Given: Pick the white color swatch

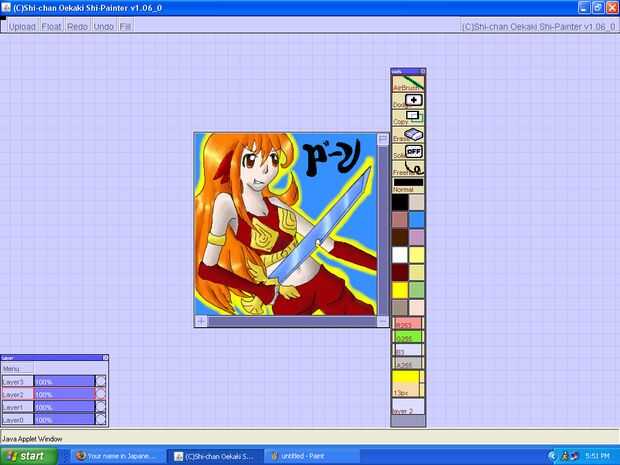Looking at the screenshot, I should click(x=400, y=255).
